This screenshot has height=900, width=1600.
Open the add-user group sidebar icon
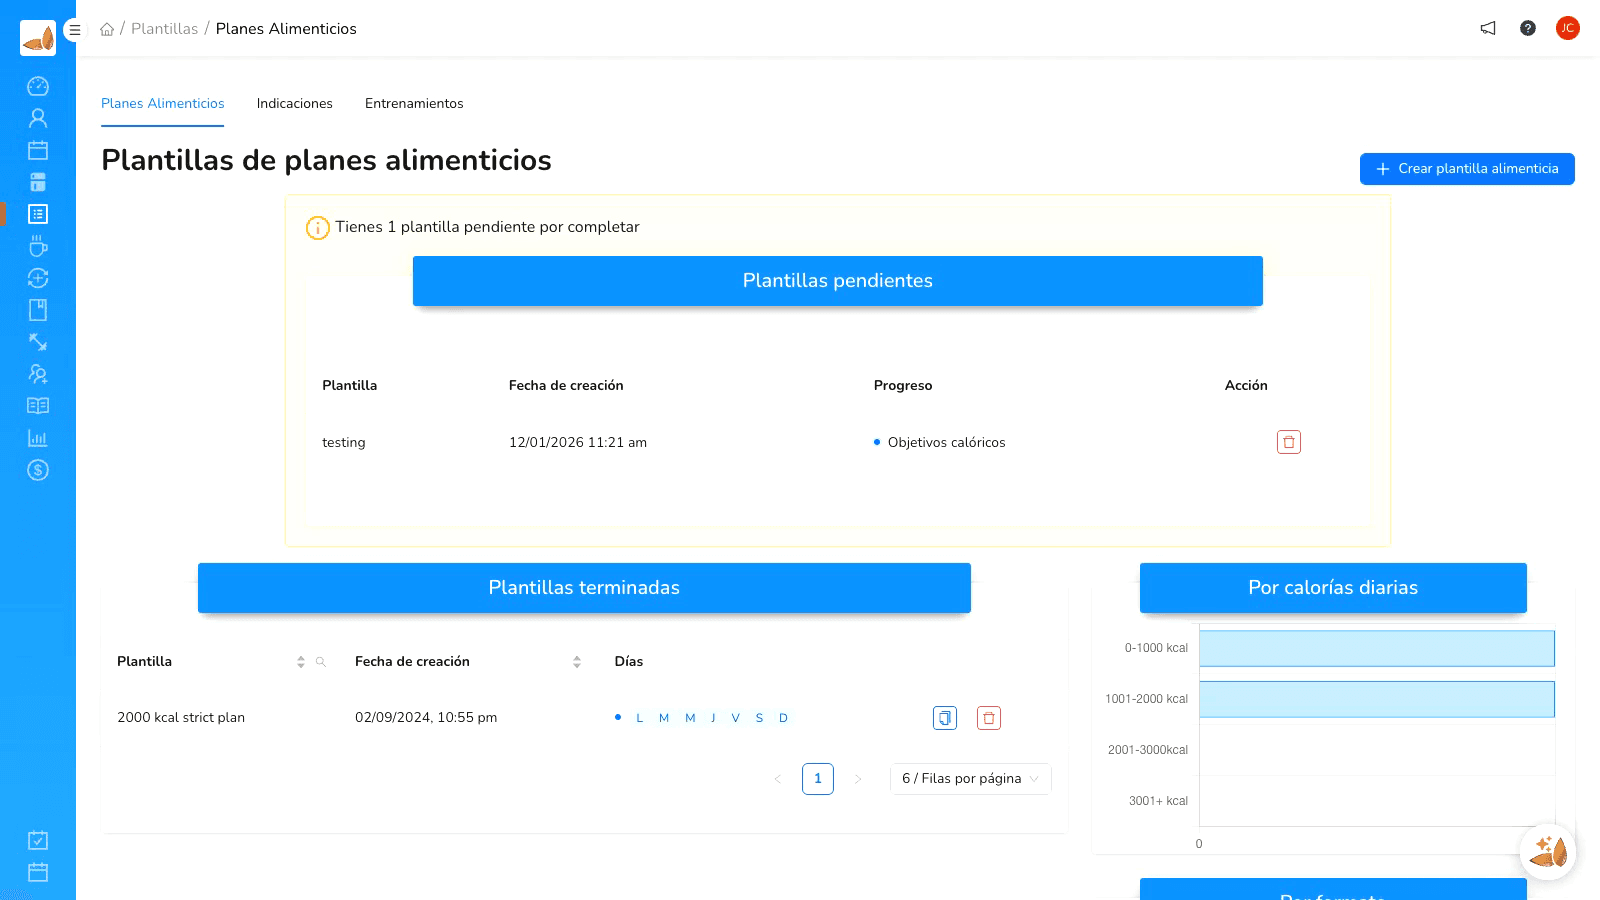pos(38,374)
